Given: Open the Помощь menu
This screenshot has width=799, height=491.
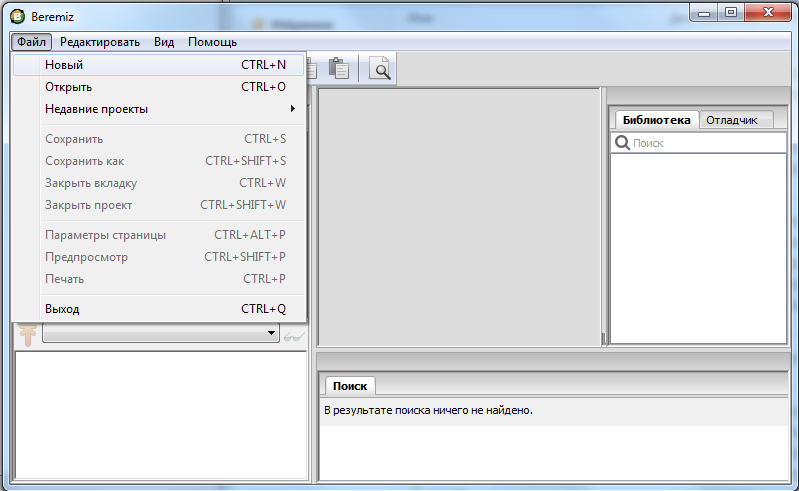Looking at the screenshot, I should click(212, 42).
